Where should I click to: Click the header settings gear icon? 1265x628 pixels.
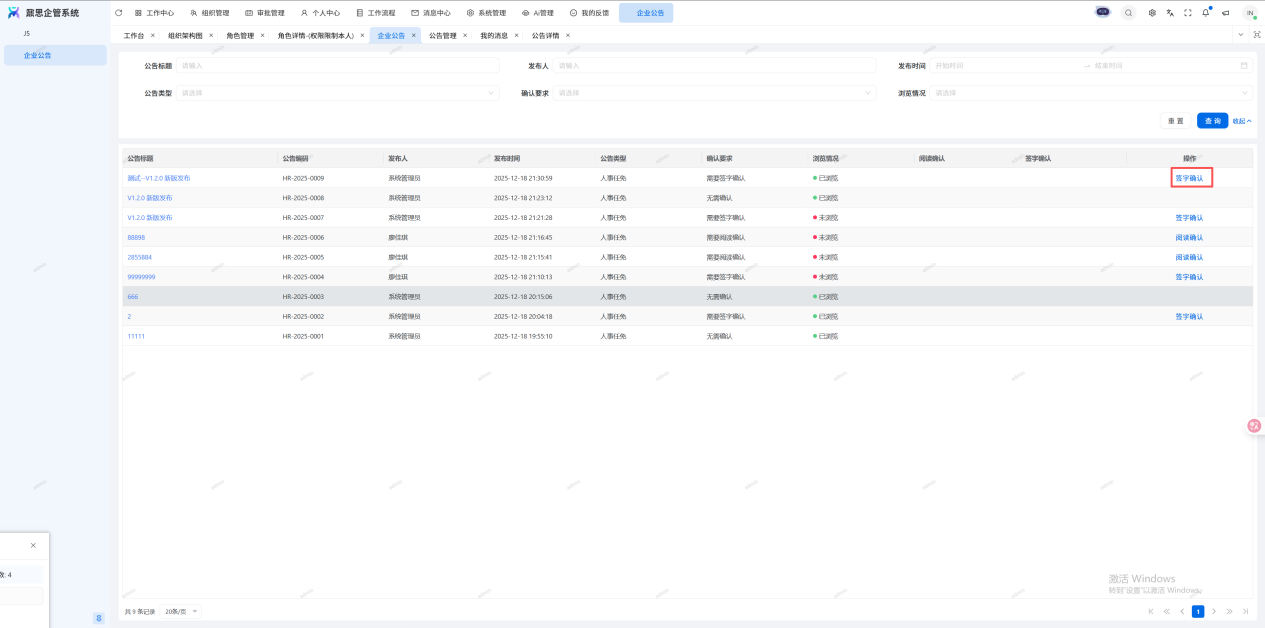tap(1152, 13)
